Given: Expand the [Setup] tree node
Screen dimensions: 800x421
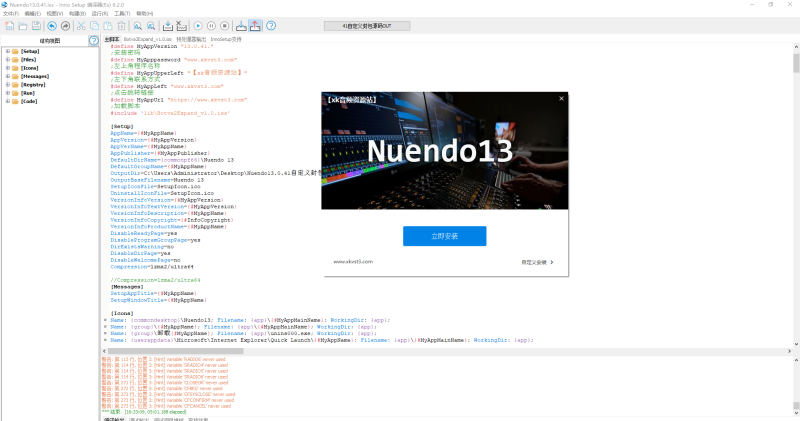Looking at the screenshot, I should pos(8,51).
